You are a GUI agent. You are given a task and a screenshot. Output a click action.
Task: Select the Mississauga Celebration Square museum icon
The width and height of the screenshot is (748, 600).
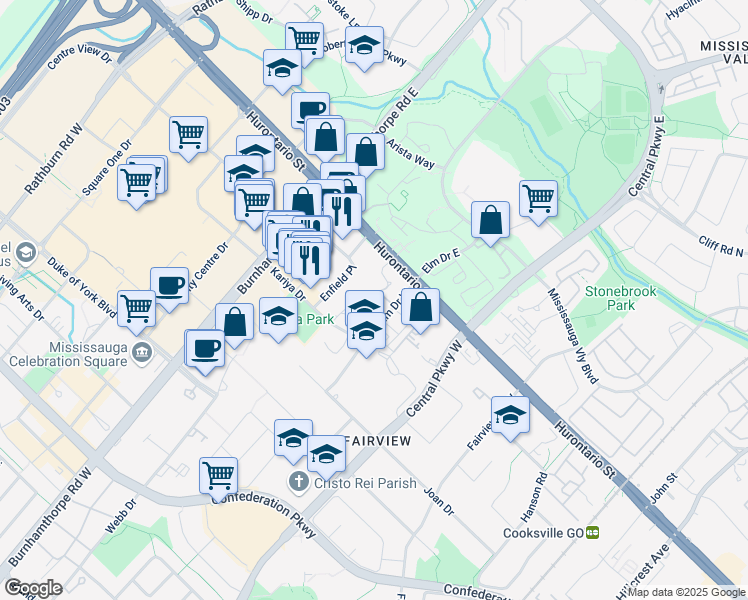click(x=142, y=353)
